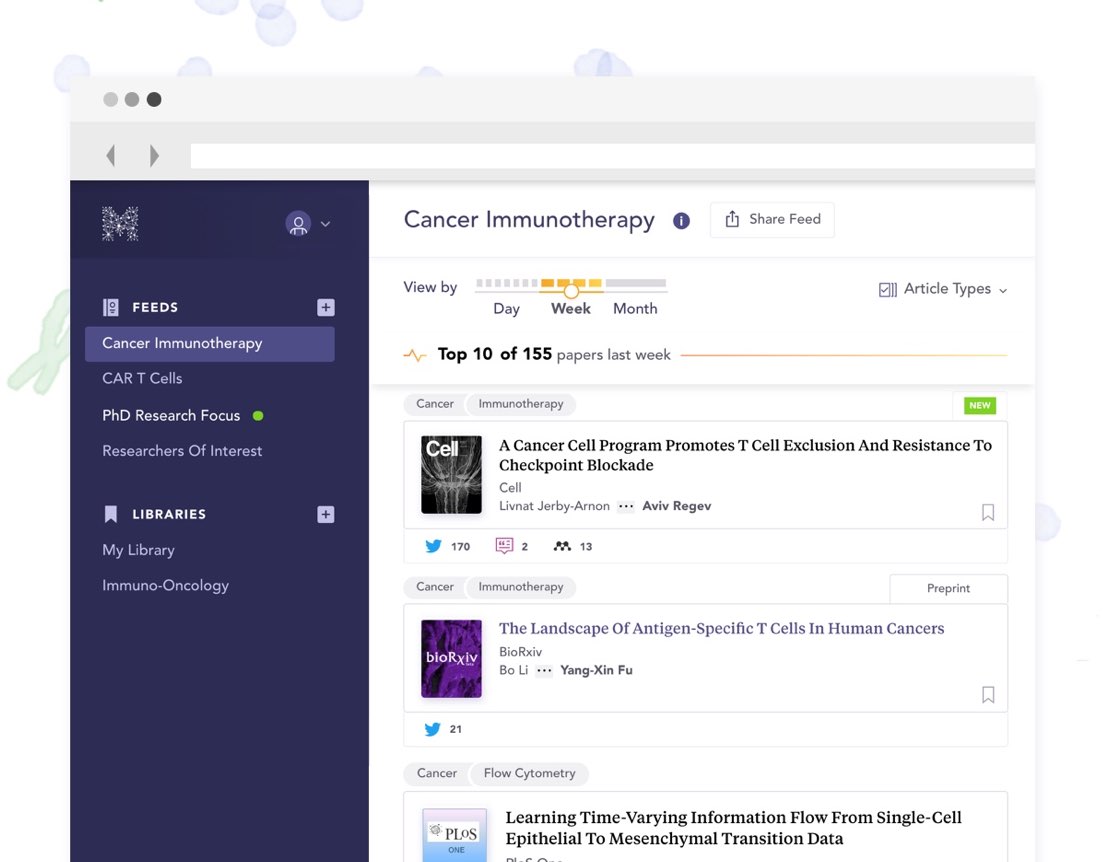
Task: Open the info icon beside Cancer Immunotherapy
Action: click(681, 221)
